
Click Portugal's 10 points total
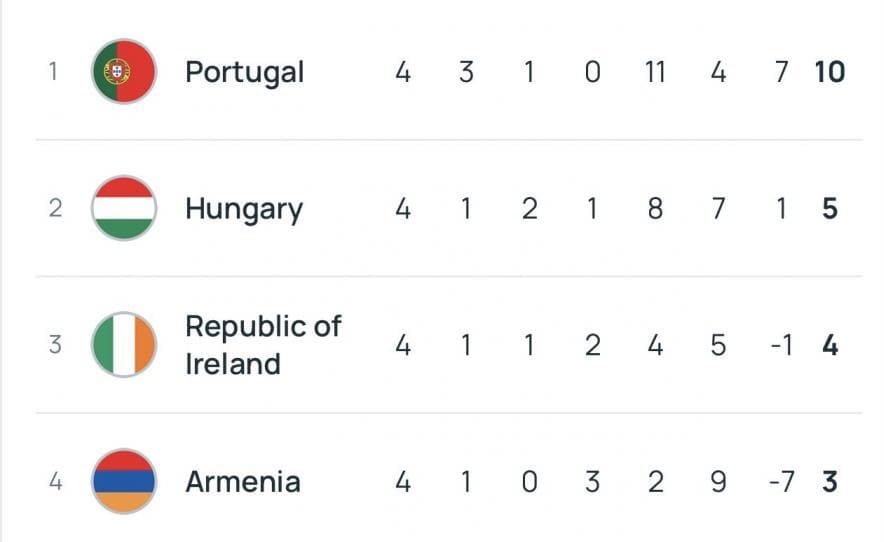point(829,72)
